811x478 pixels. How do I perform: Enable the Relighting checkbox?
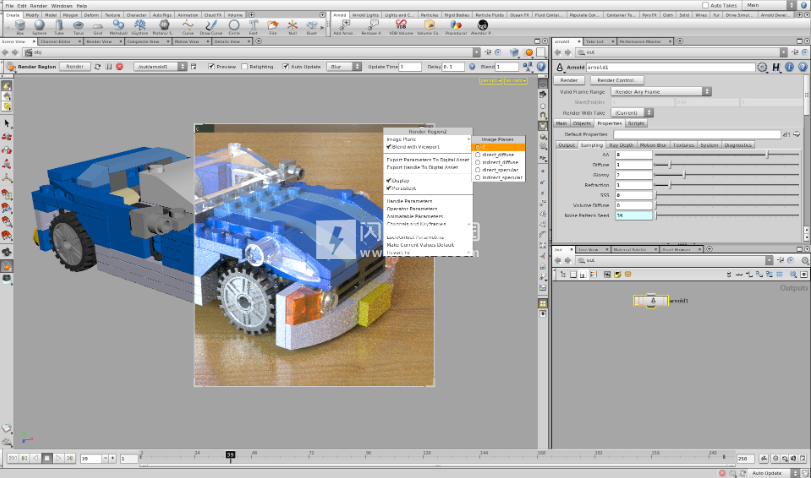point(245,67)
